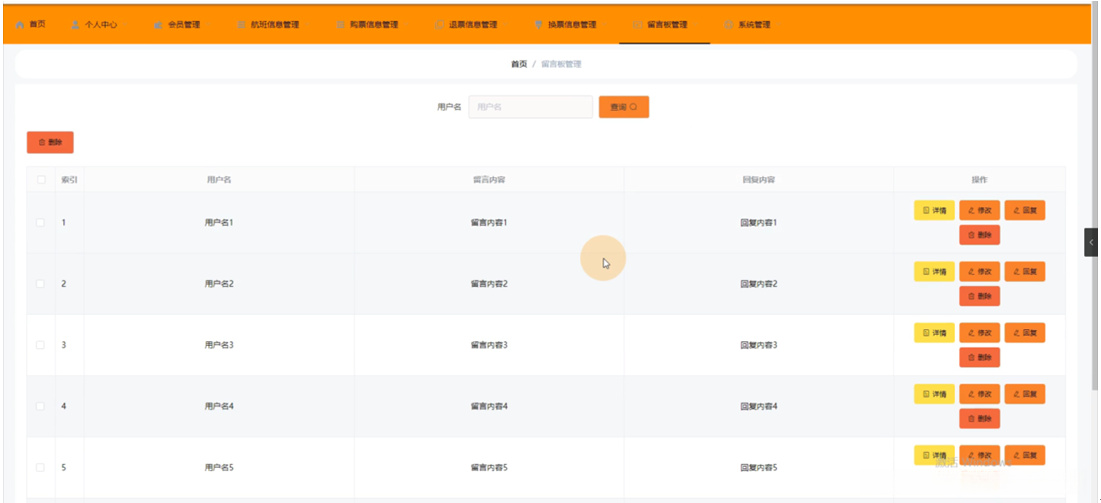Image resolution: width=1101 pixels, height=503 pixels.
Task: Click 回复 for 用户名1 row
Action: (x=1024, y=210)
